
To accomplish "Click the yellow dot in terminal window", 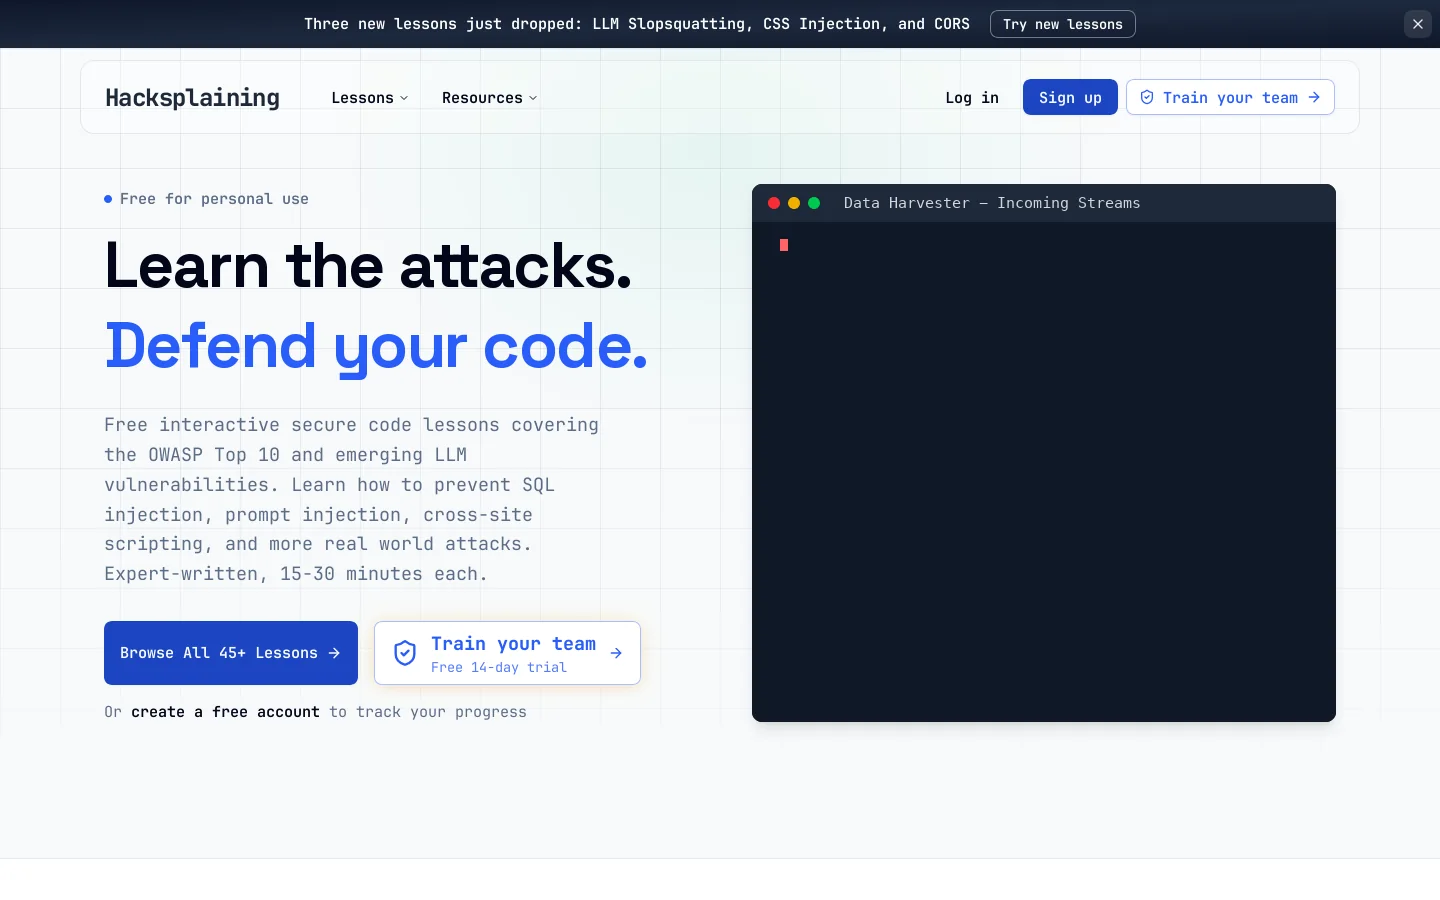I will [794, 203].
